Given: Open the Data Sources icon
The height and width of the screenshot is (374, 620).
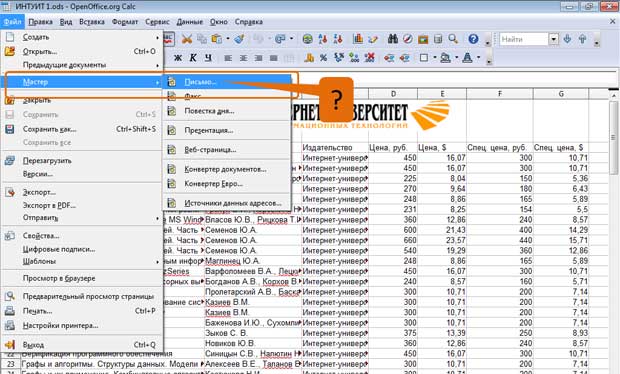Looking at the screenshot, I should pyautogui.click(x=438, y=39).
